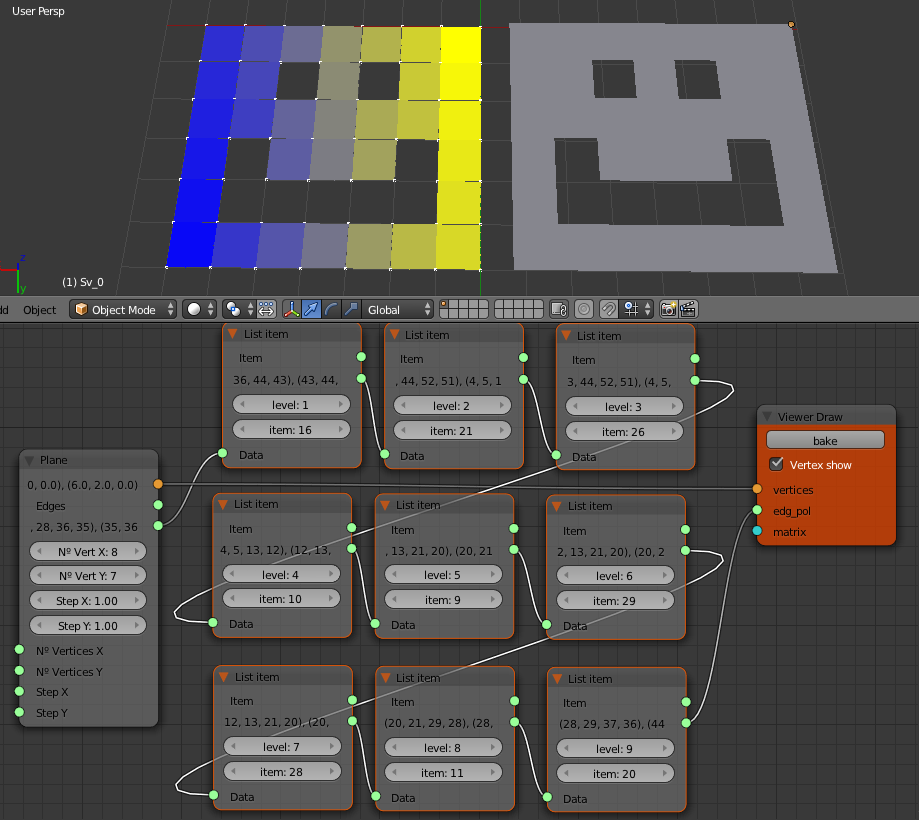The image size is (919, 820).
Task: Click the Viewer Draw edg_pol input socket
Action: (757, 510)
